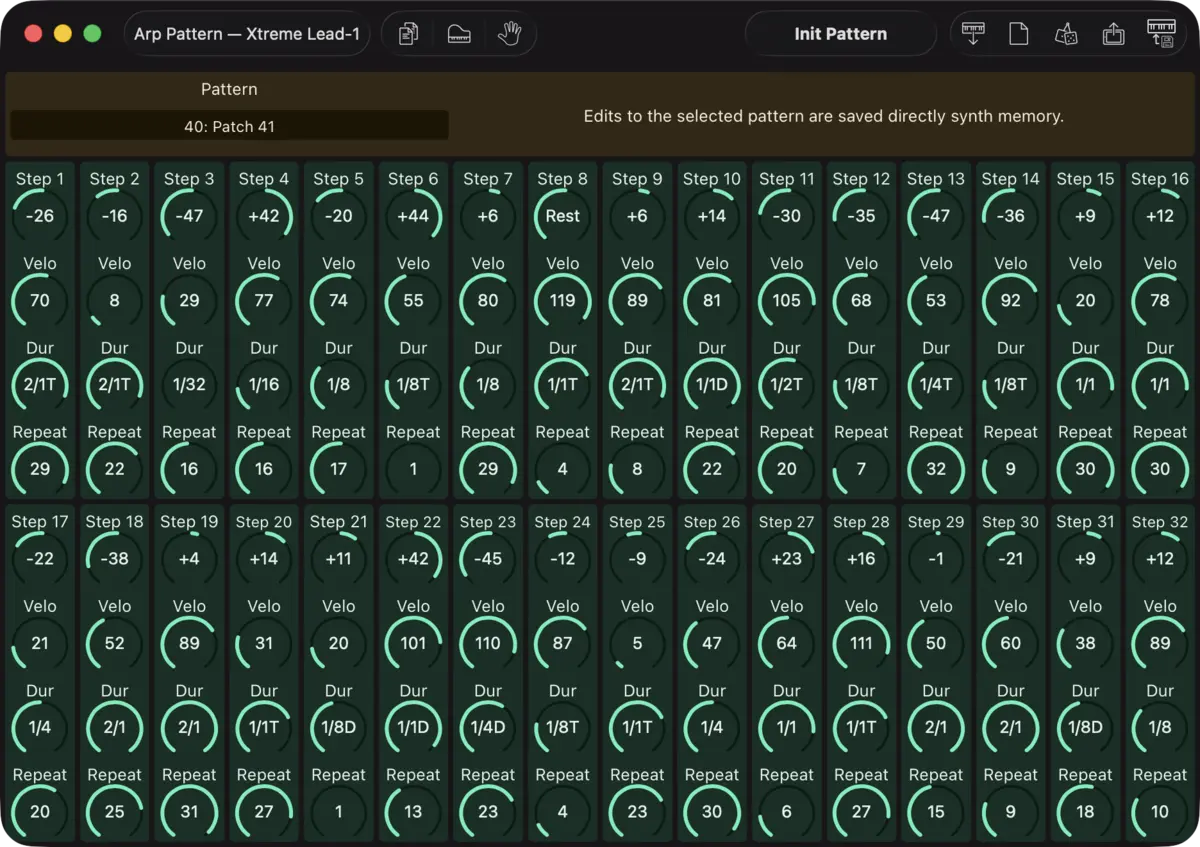Click the keyboard save-to-synth icon

pyautogui.click(x=1160, y=34)
